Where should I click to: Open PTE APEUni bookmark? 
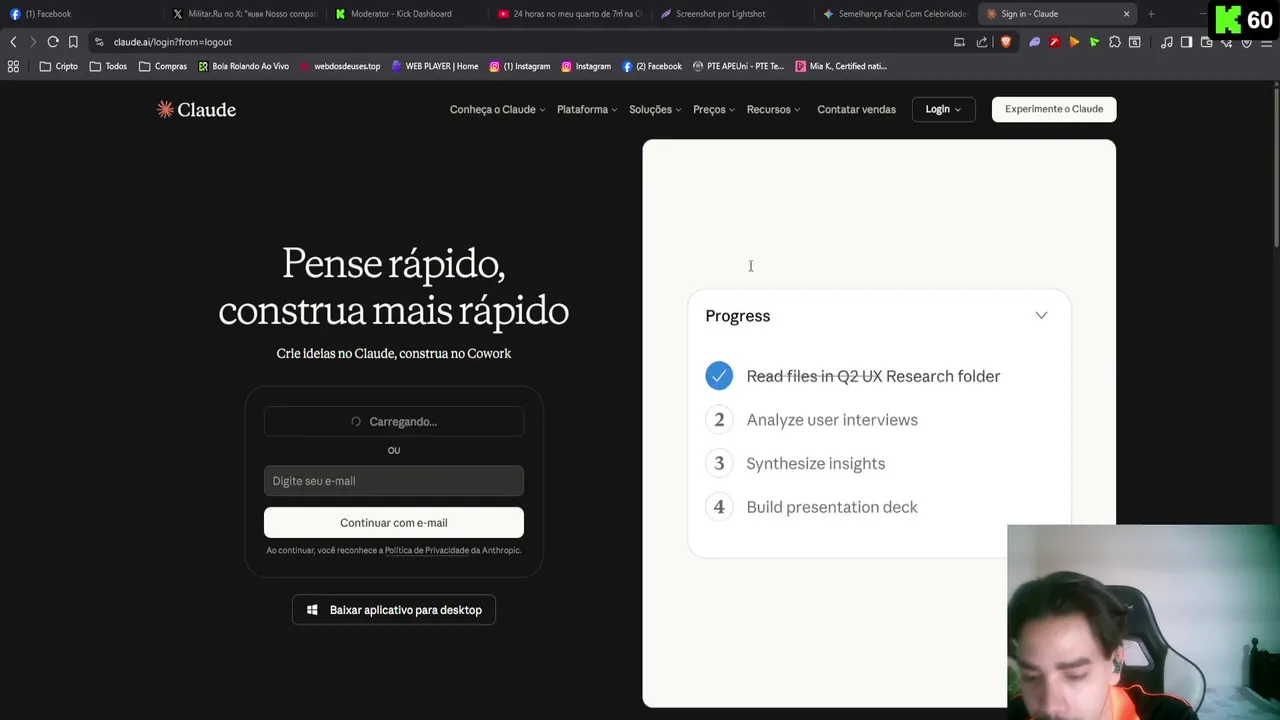coord(739,66)
